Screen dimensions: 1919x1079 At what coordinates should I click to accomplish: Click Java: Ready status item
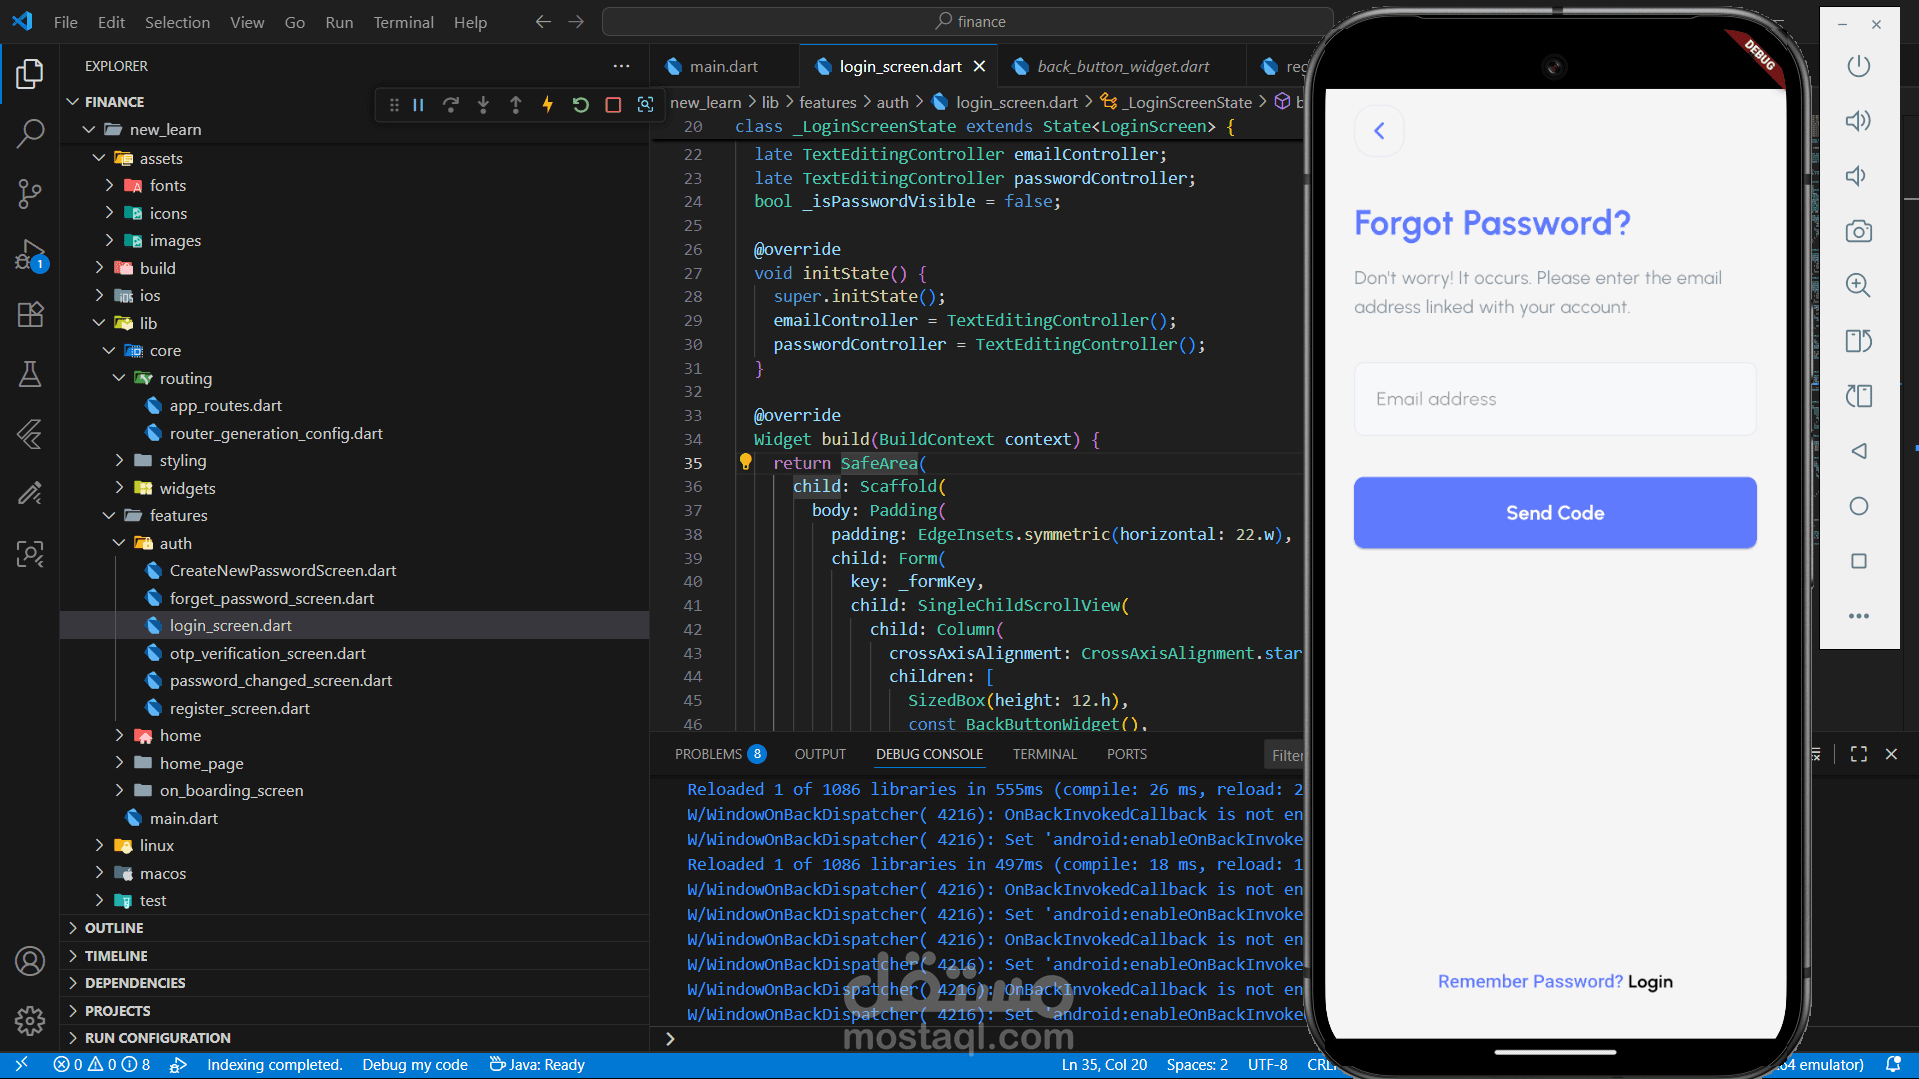coord(537,1065)
